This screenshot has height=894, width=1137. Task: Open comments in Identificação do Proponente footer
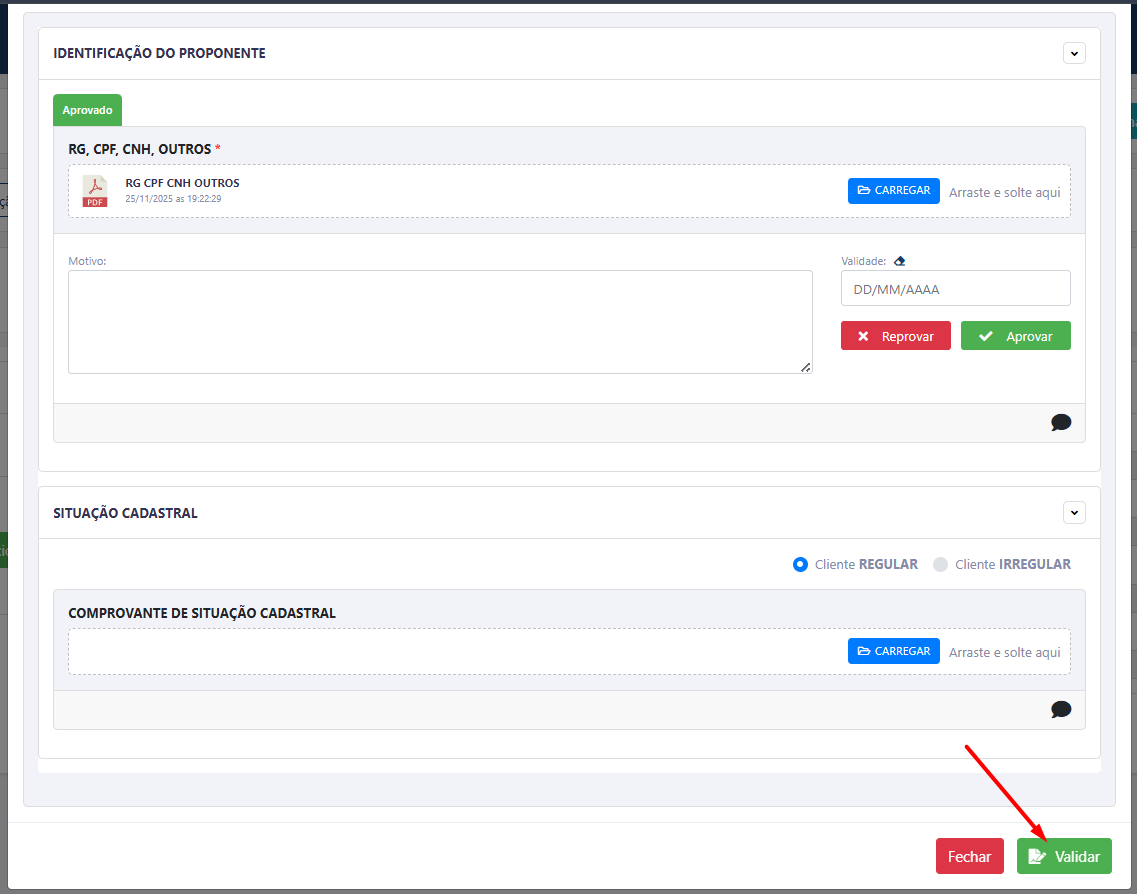pyautogui.click(x=1061, y=422)
